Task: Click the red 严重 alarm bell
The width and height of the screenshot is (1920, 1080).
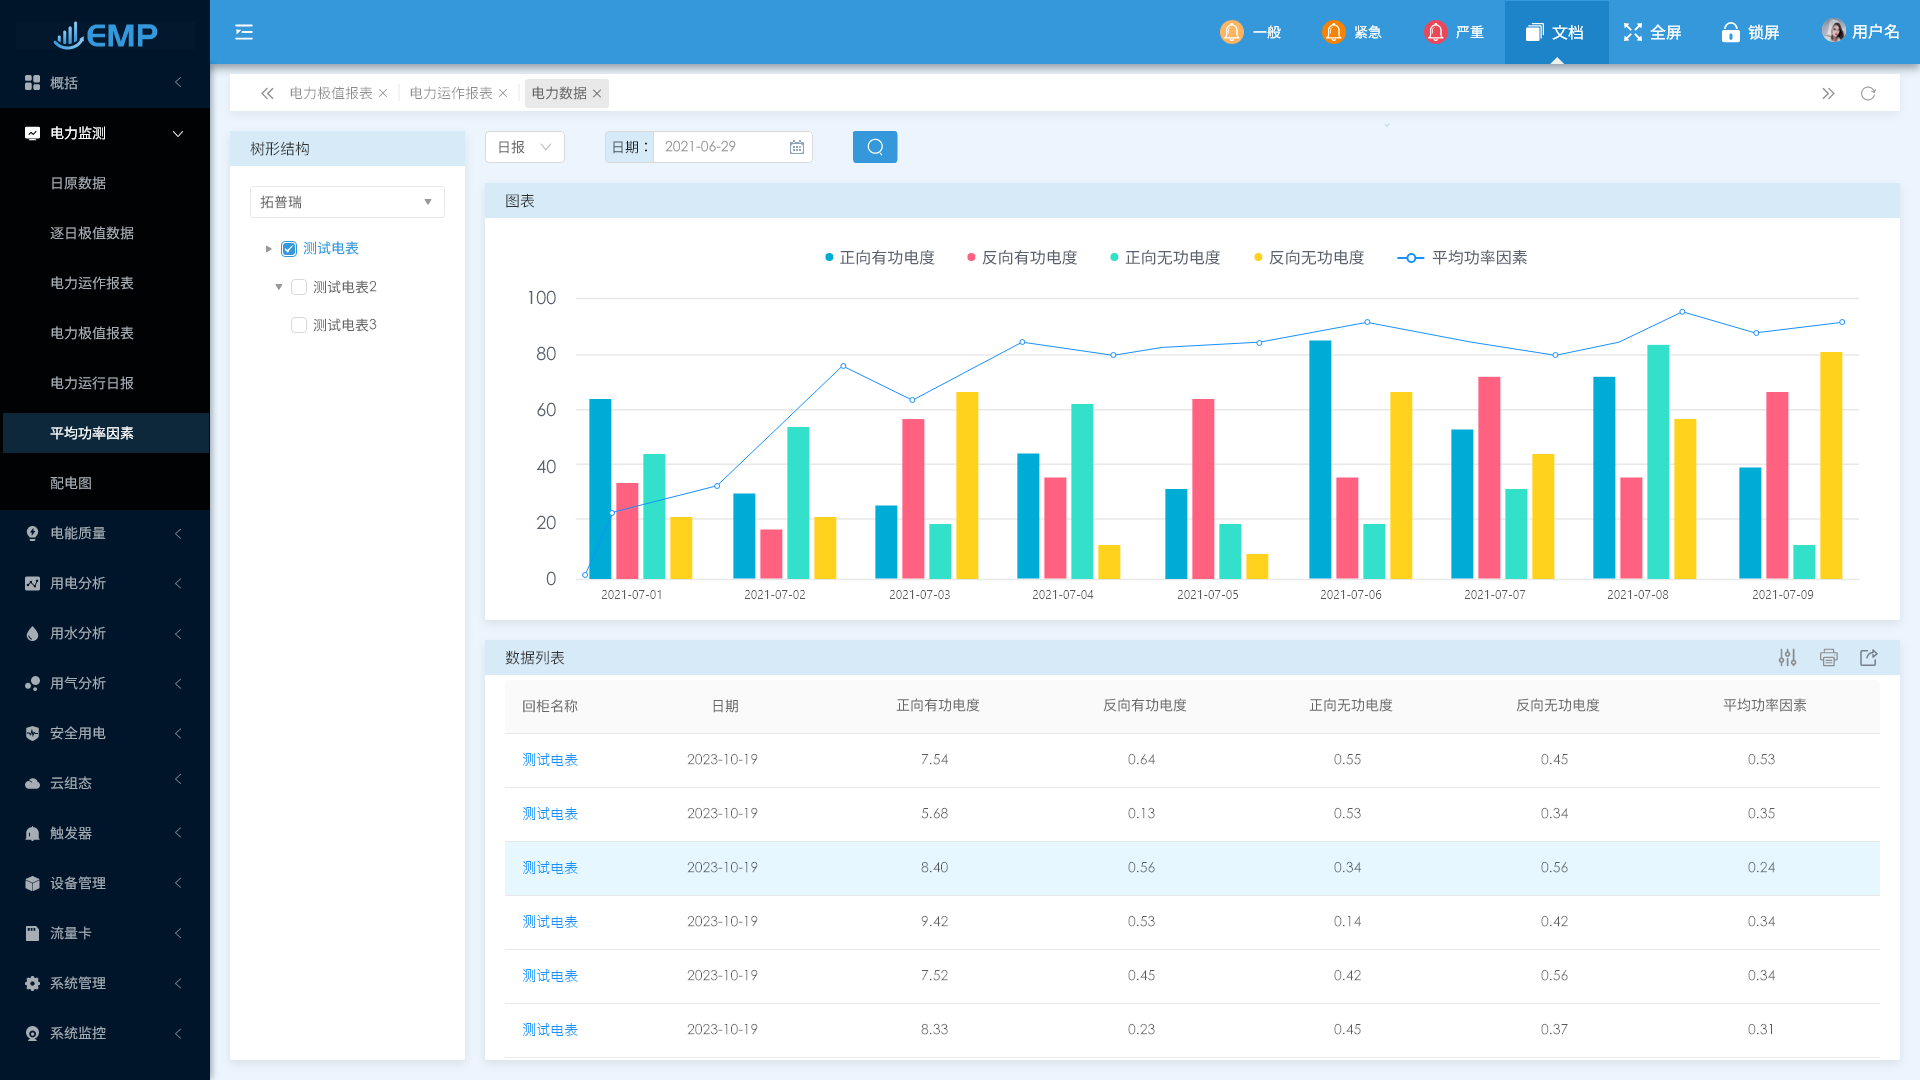Action: click(x=1435, y=32)
